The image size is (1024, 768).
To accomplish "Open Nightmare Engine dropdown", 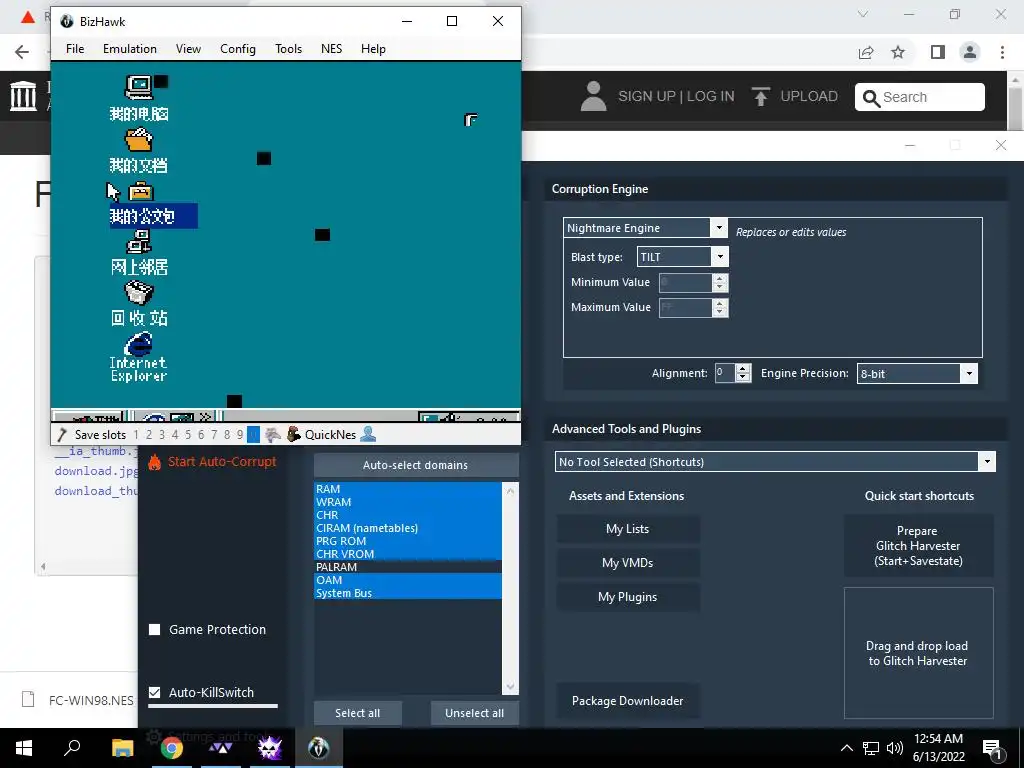I will 645,228.
